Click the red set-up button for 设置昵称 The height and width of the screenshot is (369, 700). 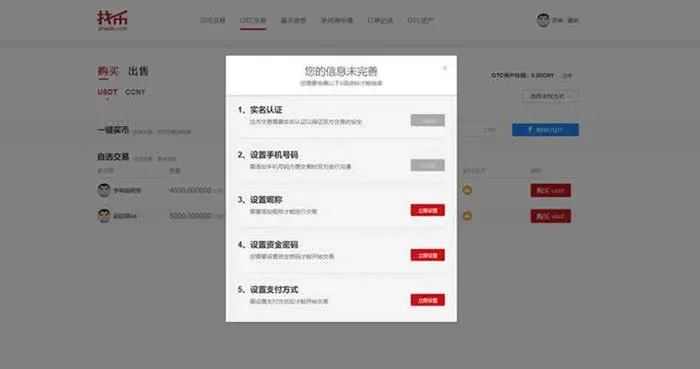427,210
